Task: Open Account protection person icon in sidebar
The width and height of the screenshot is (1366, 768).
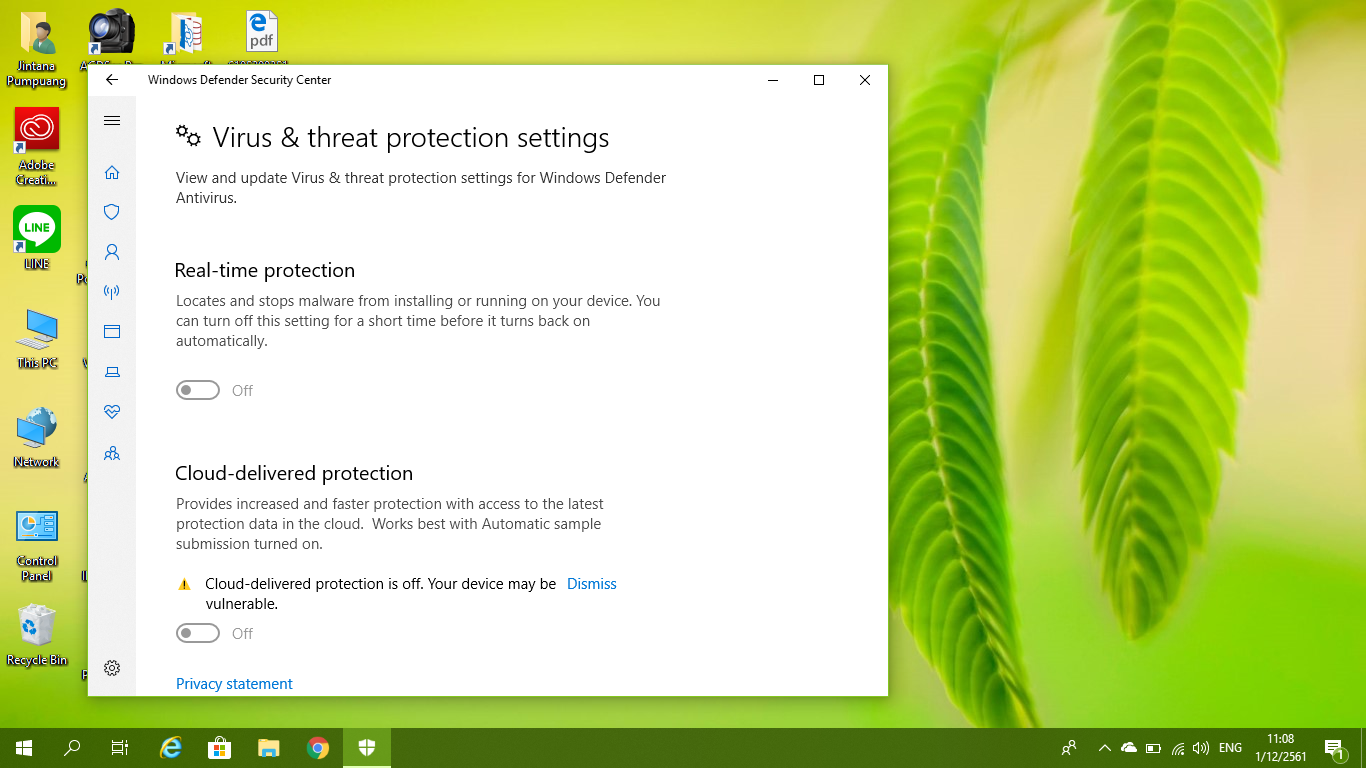Action: [112, 252]
